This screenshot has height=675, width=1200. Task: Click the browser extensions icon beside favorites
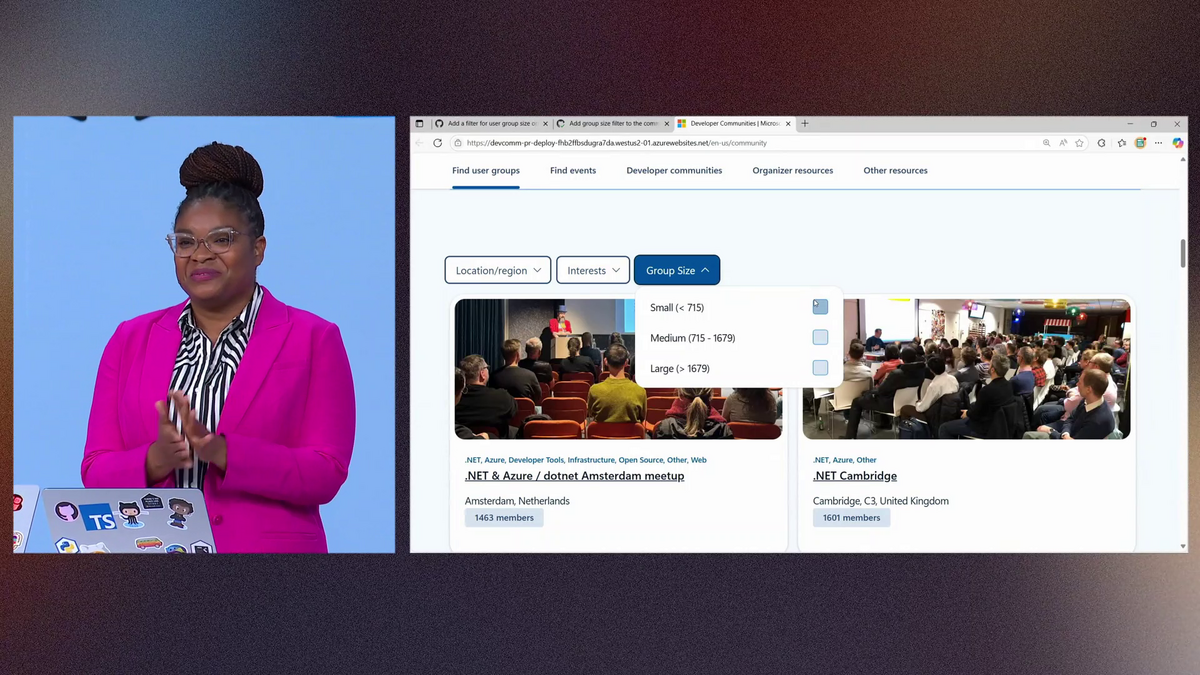tap(1102, 143)
